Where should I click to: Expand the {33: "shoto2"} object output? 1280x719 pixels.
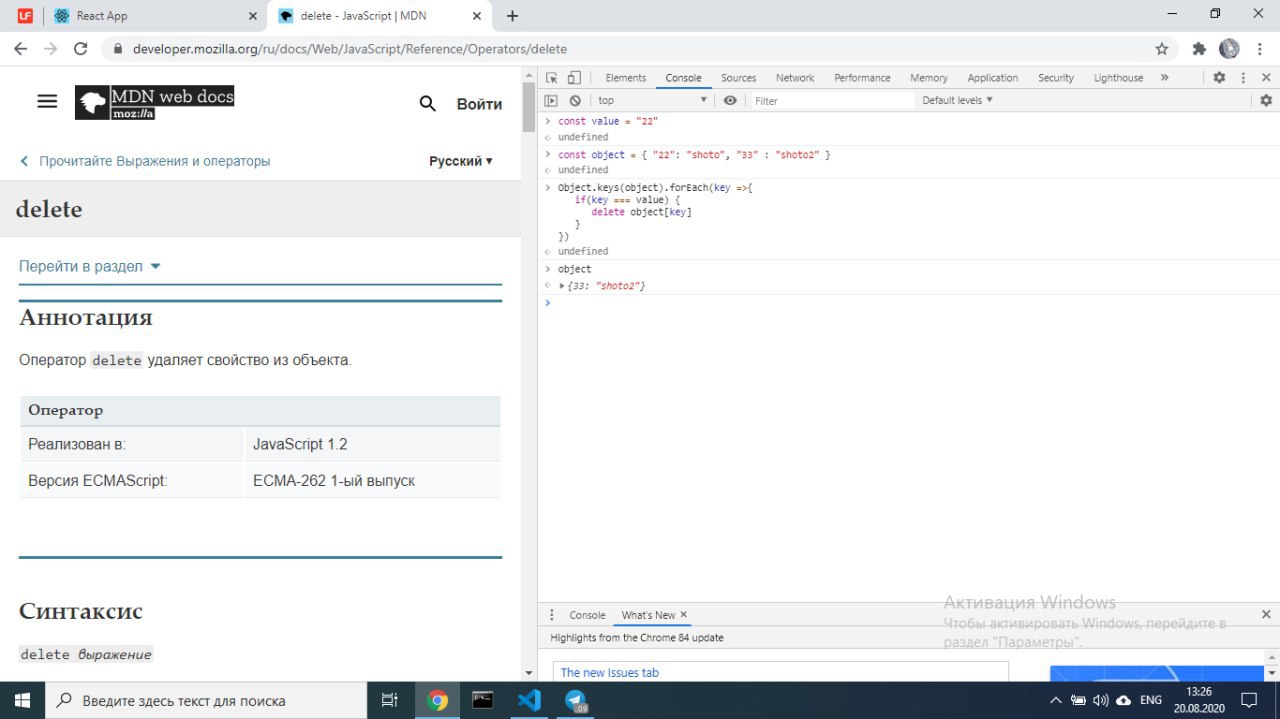[x=562, y=286]
